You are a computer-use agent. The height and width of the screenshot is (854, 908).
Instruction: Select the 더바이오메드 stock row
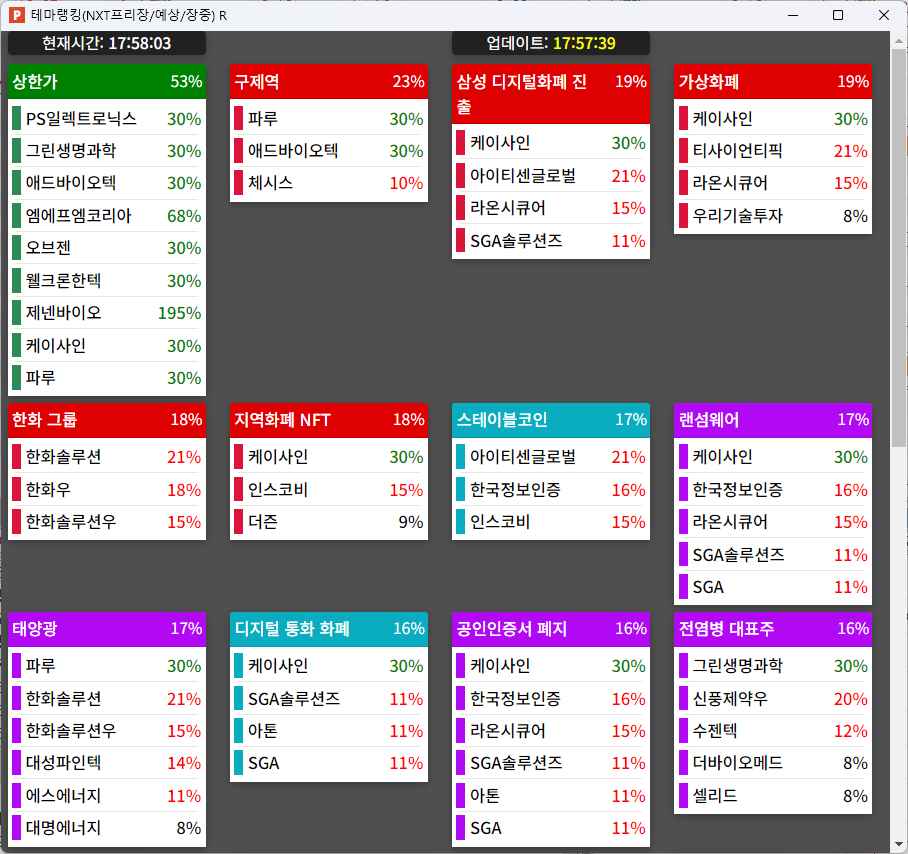click(773, 763)
